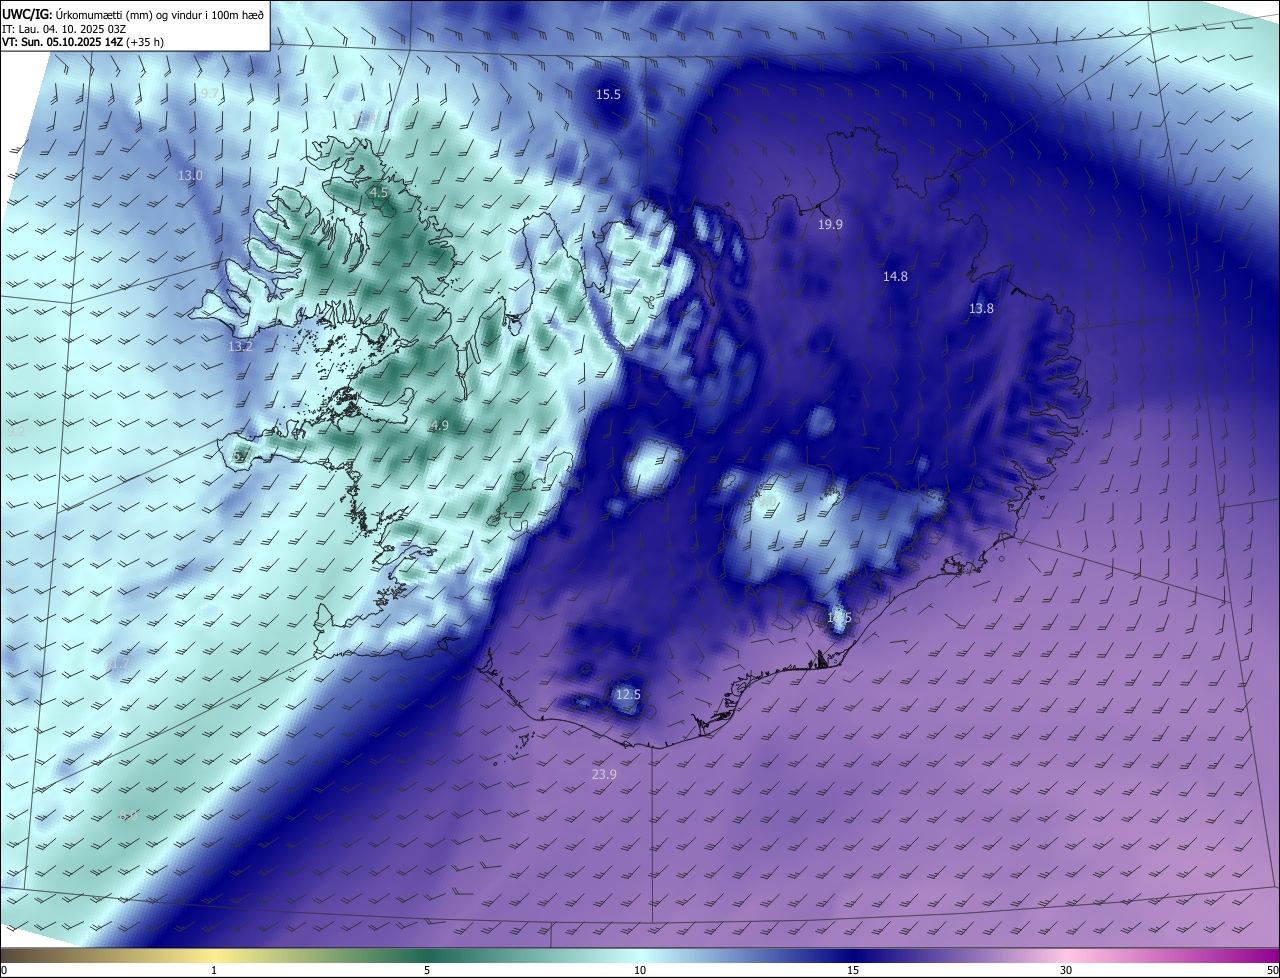Click the 4.9 value label
Screen dimensions: 1280x978
(x=439, y=425)
